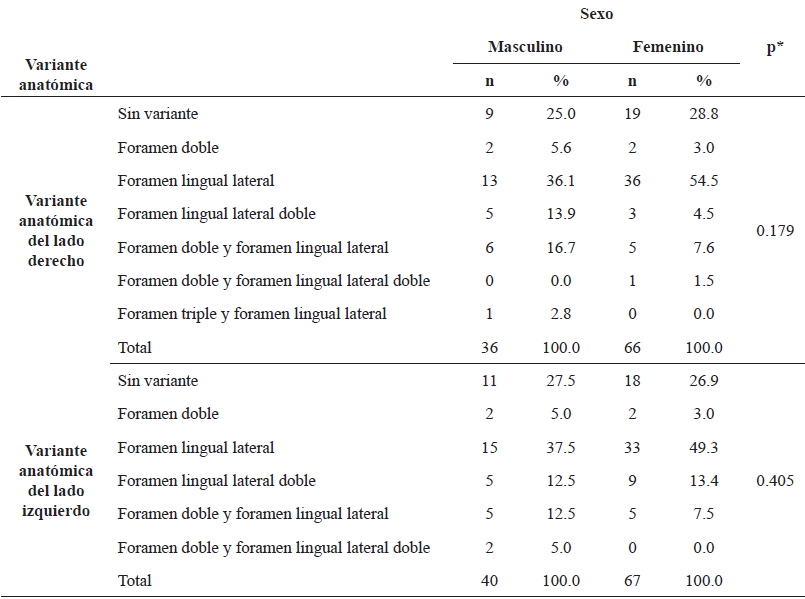Select the female total count 66
The width and height of the screenshot is (805, 599).
coord(632,348)
